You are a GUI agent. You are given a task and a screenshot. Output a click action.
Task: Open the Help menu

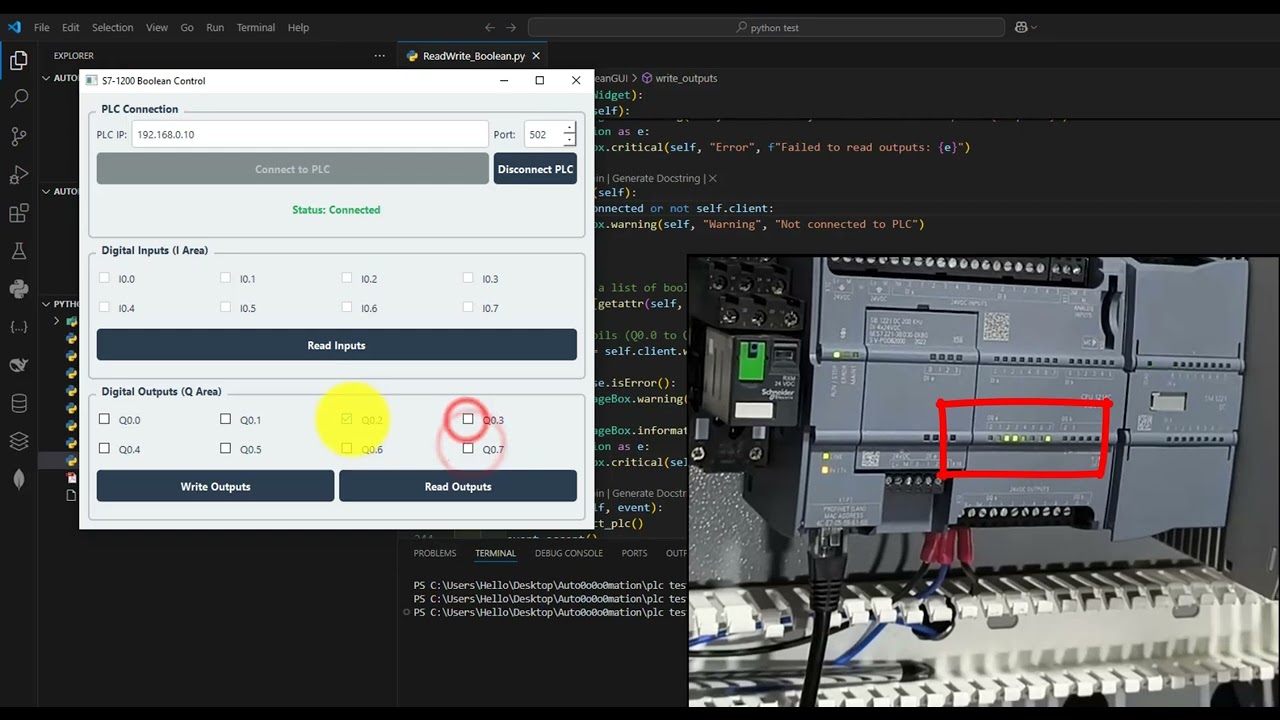[x=298, y=27]
